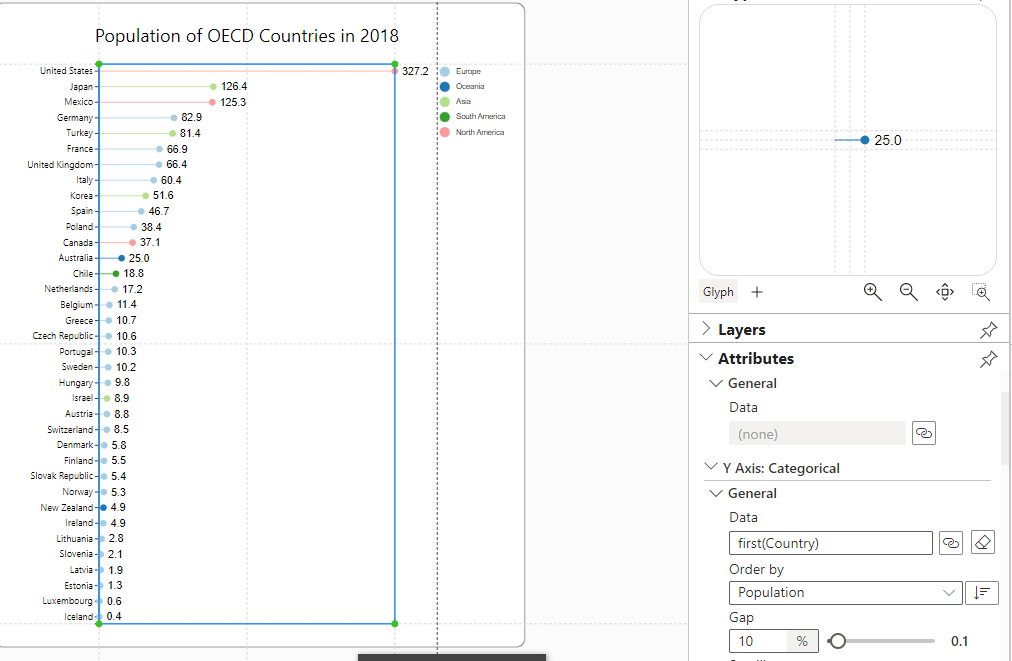
Task: Click the Chile data point dot
Action: [116, 274]
